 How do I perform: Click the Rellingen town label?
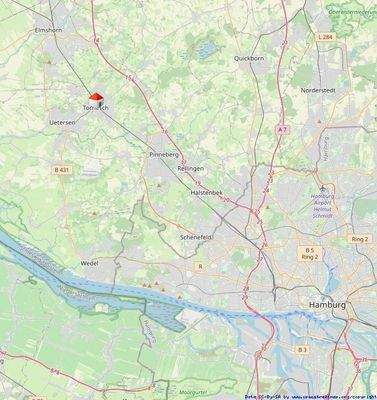[191, 169]
